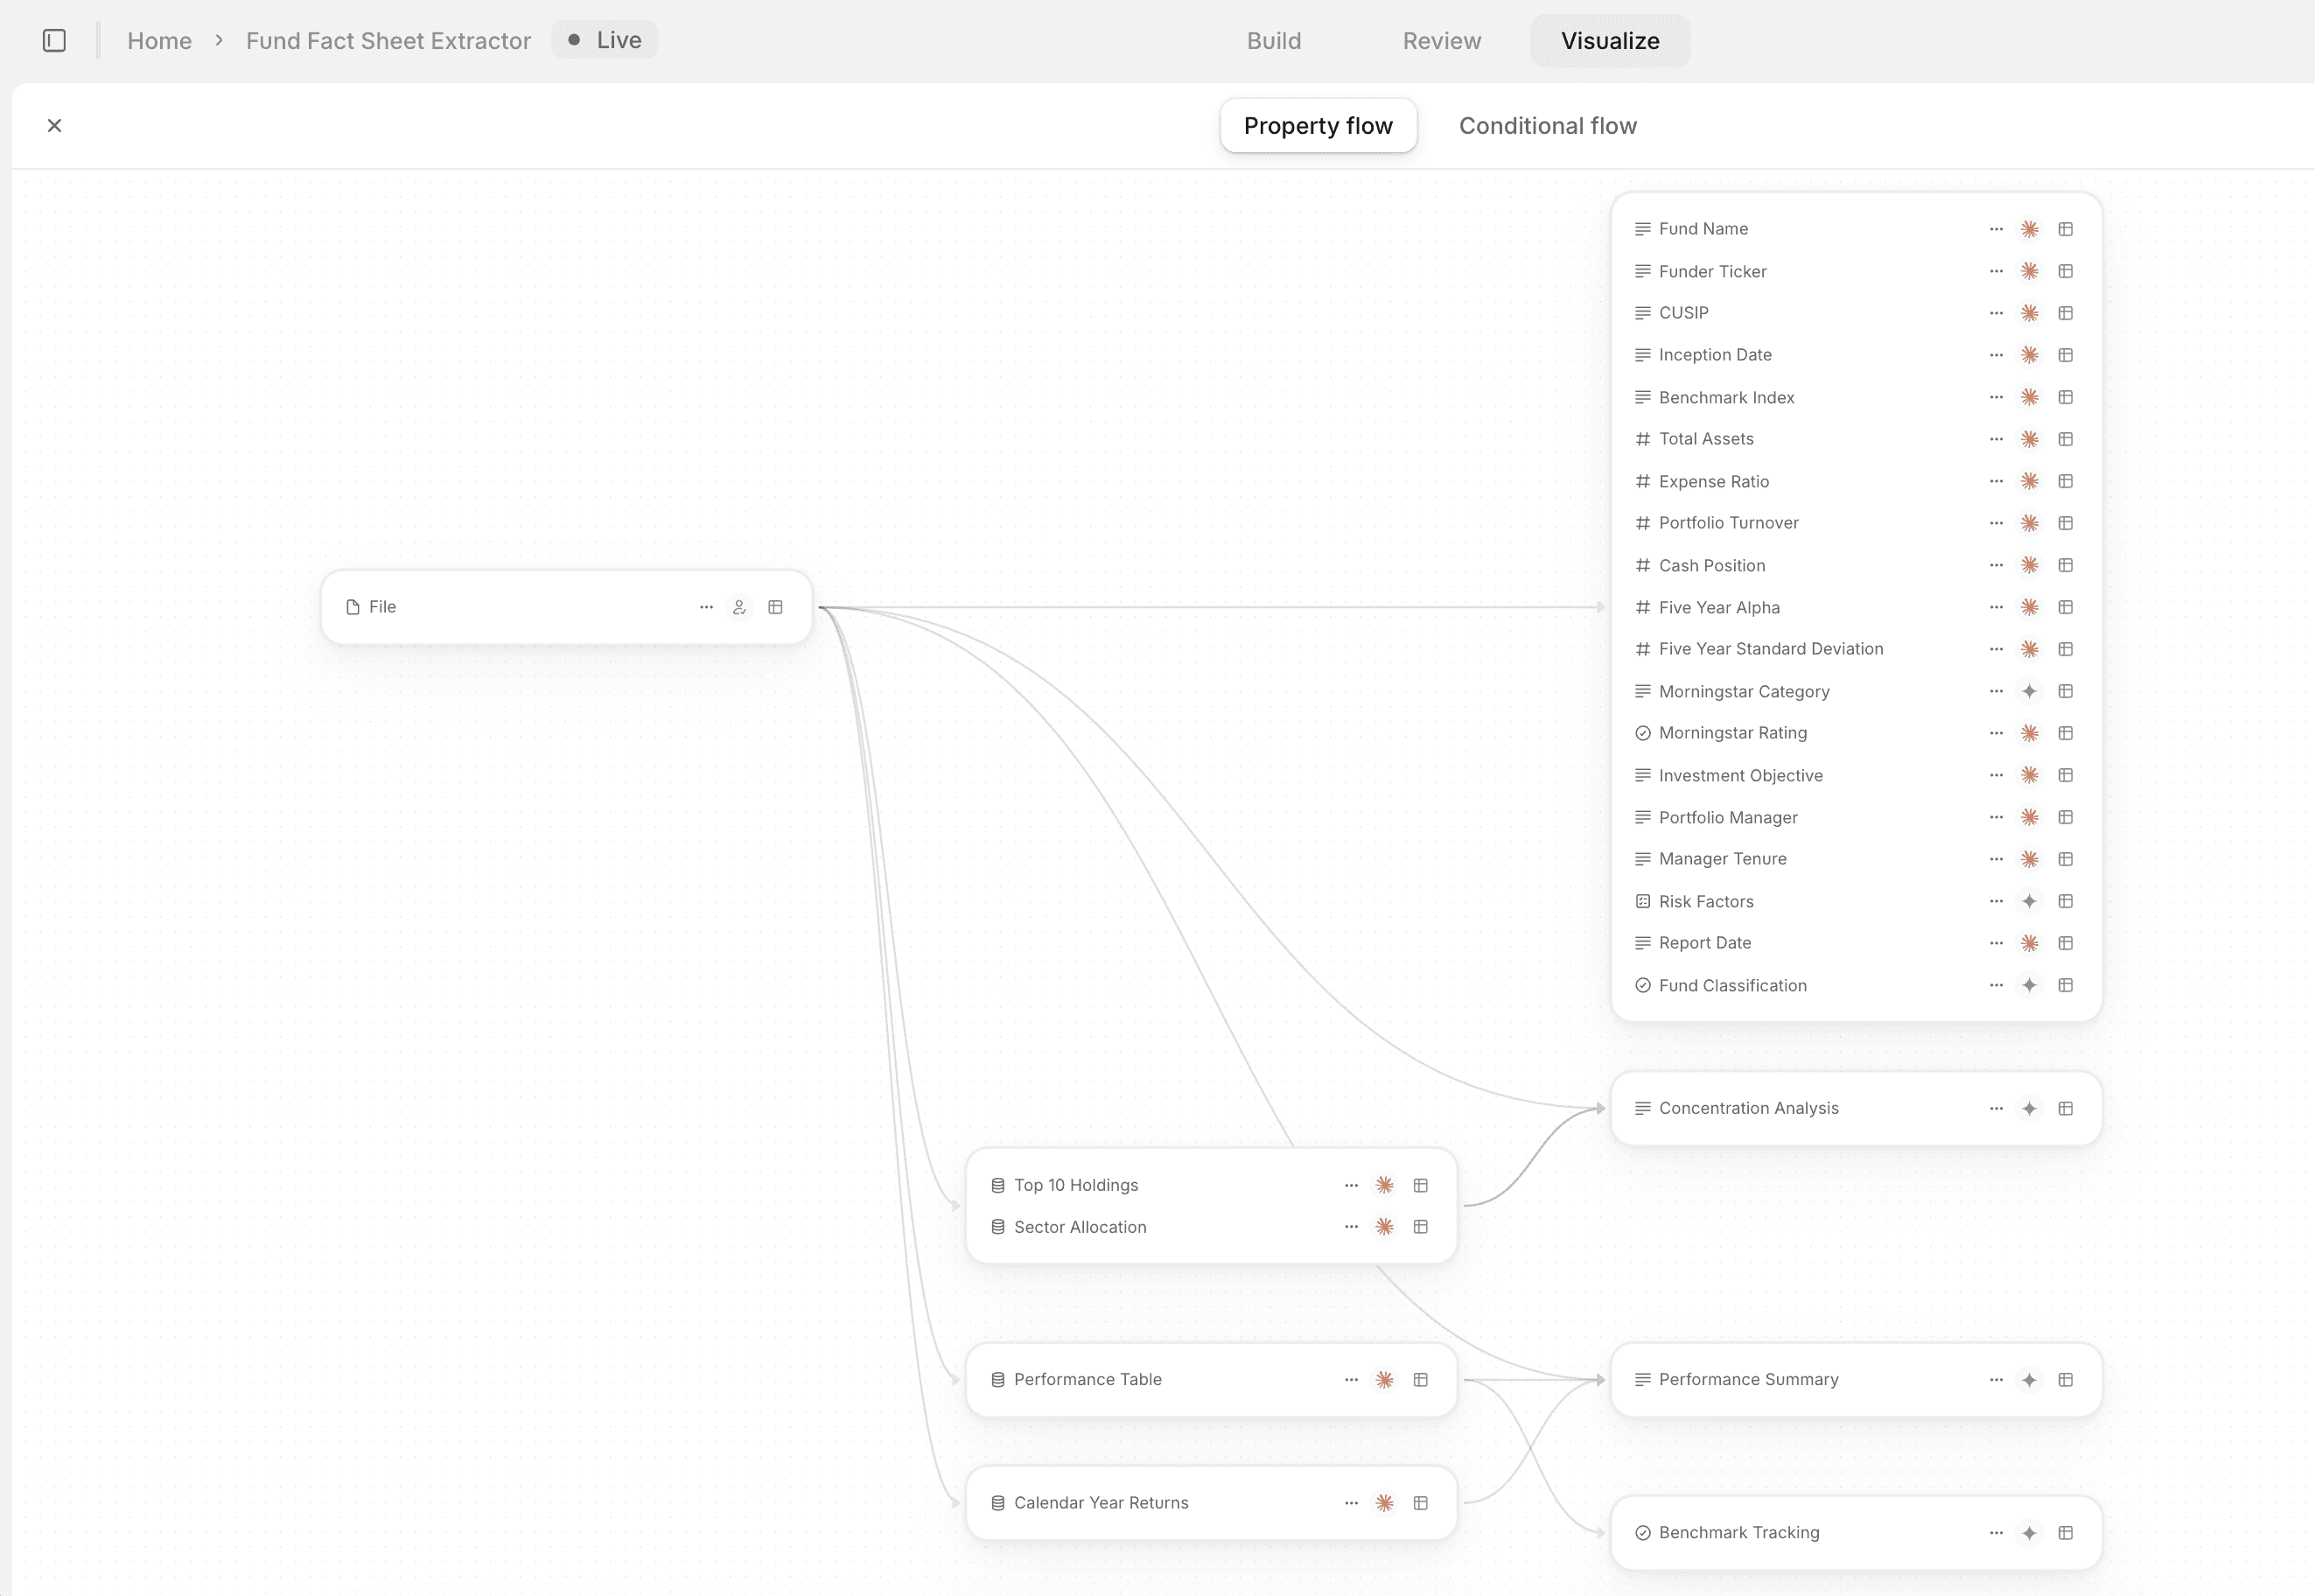Screen dimensions: 2315x1596
Task: Click the sparkle icon beside Morningstar Category
Action: (2030, 691)
